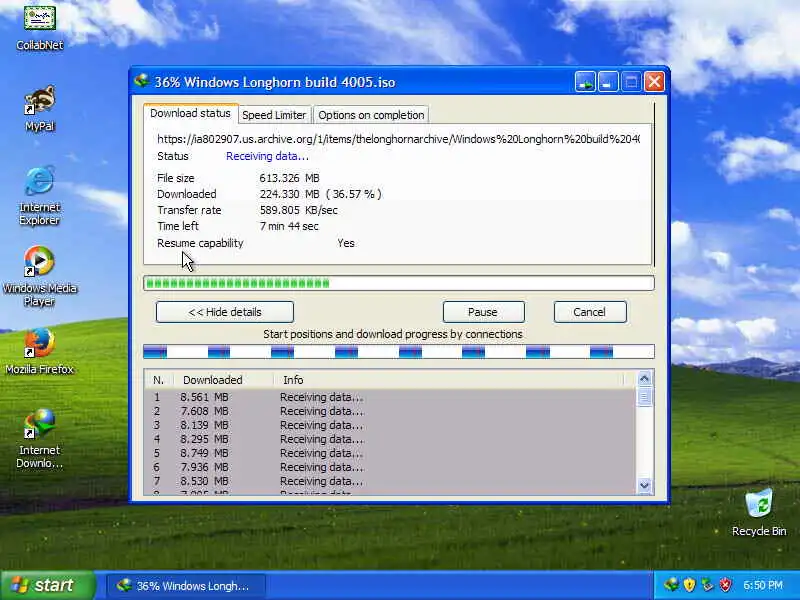The height and width of the screenshot is (600, 800).
Task: Click the Resume capability Yes value
Action: 346,243
